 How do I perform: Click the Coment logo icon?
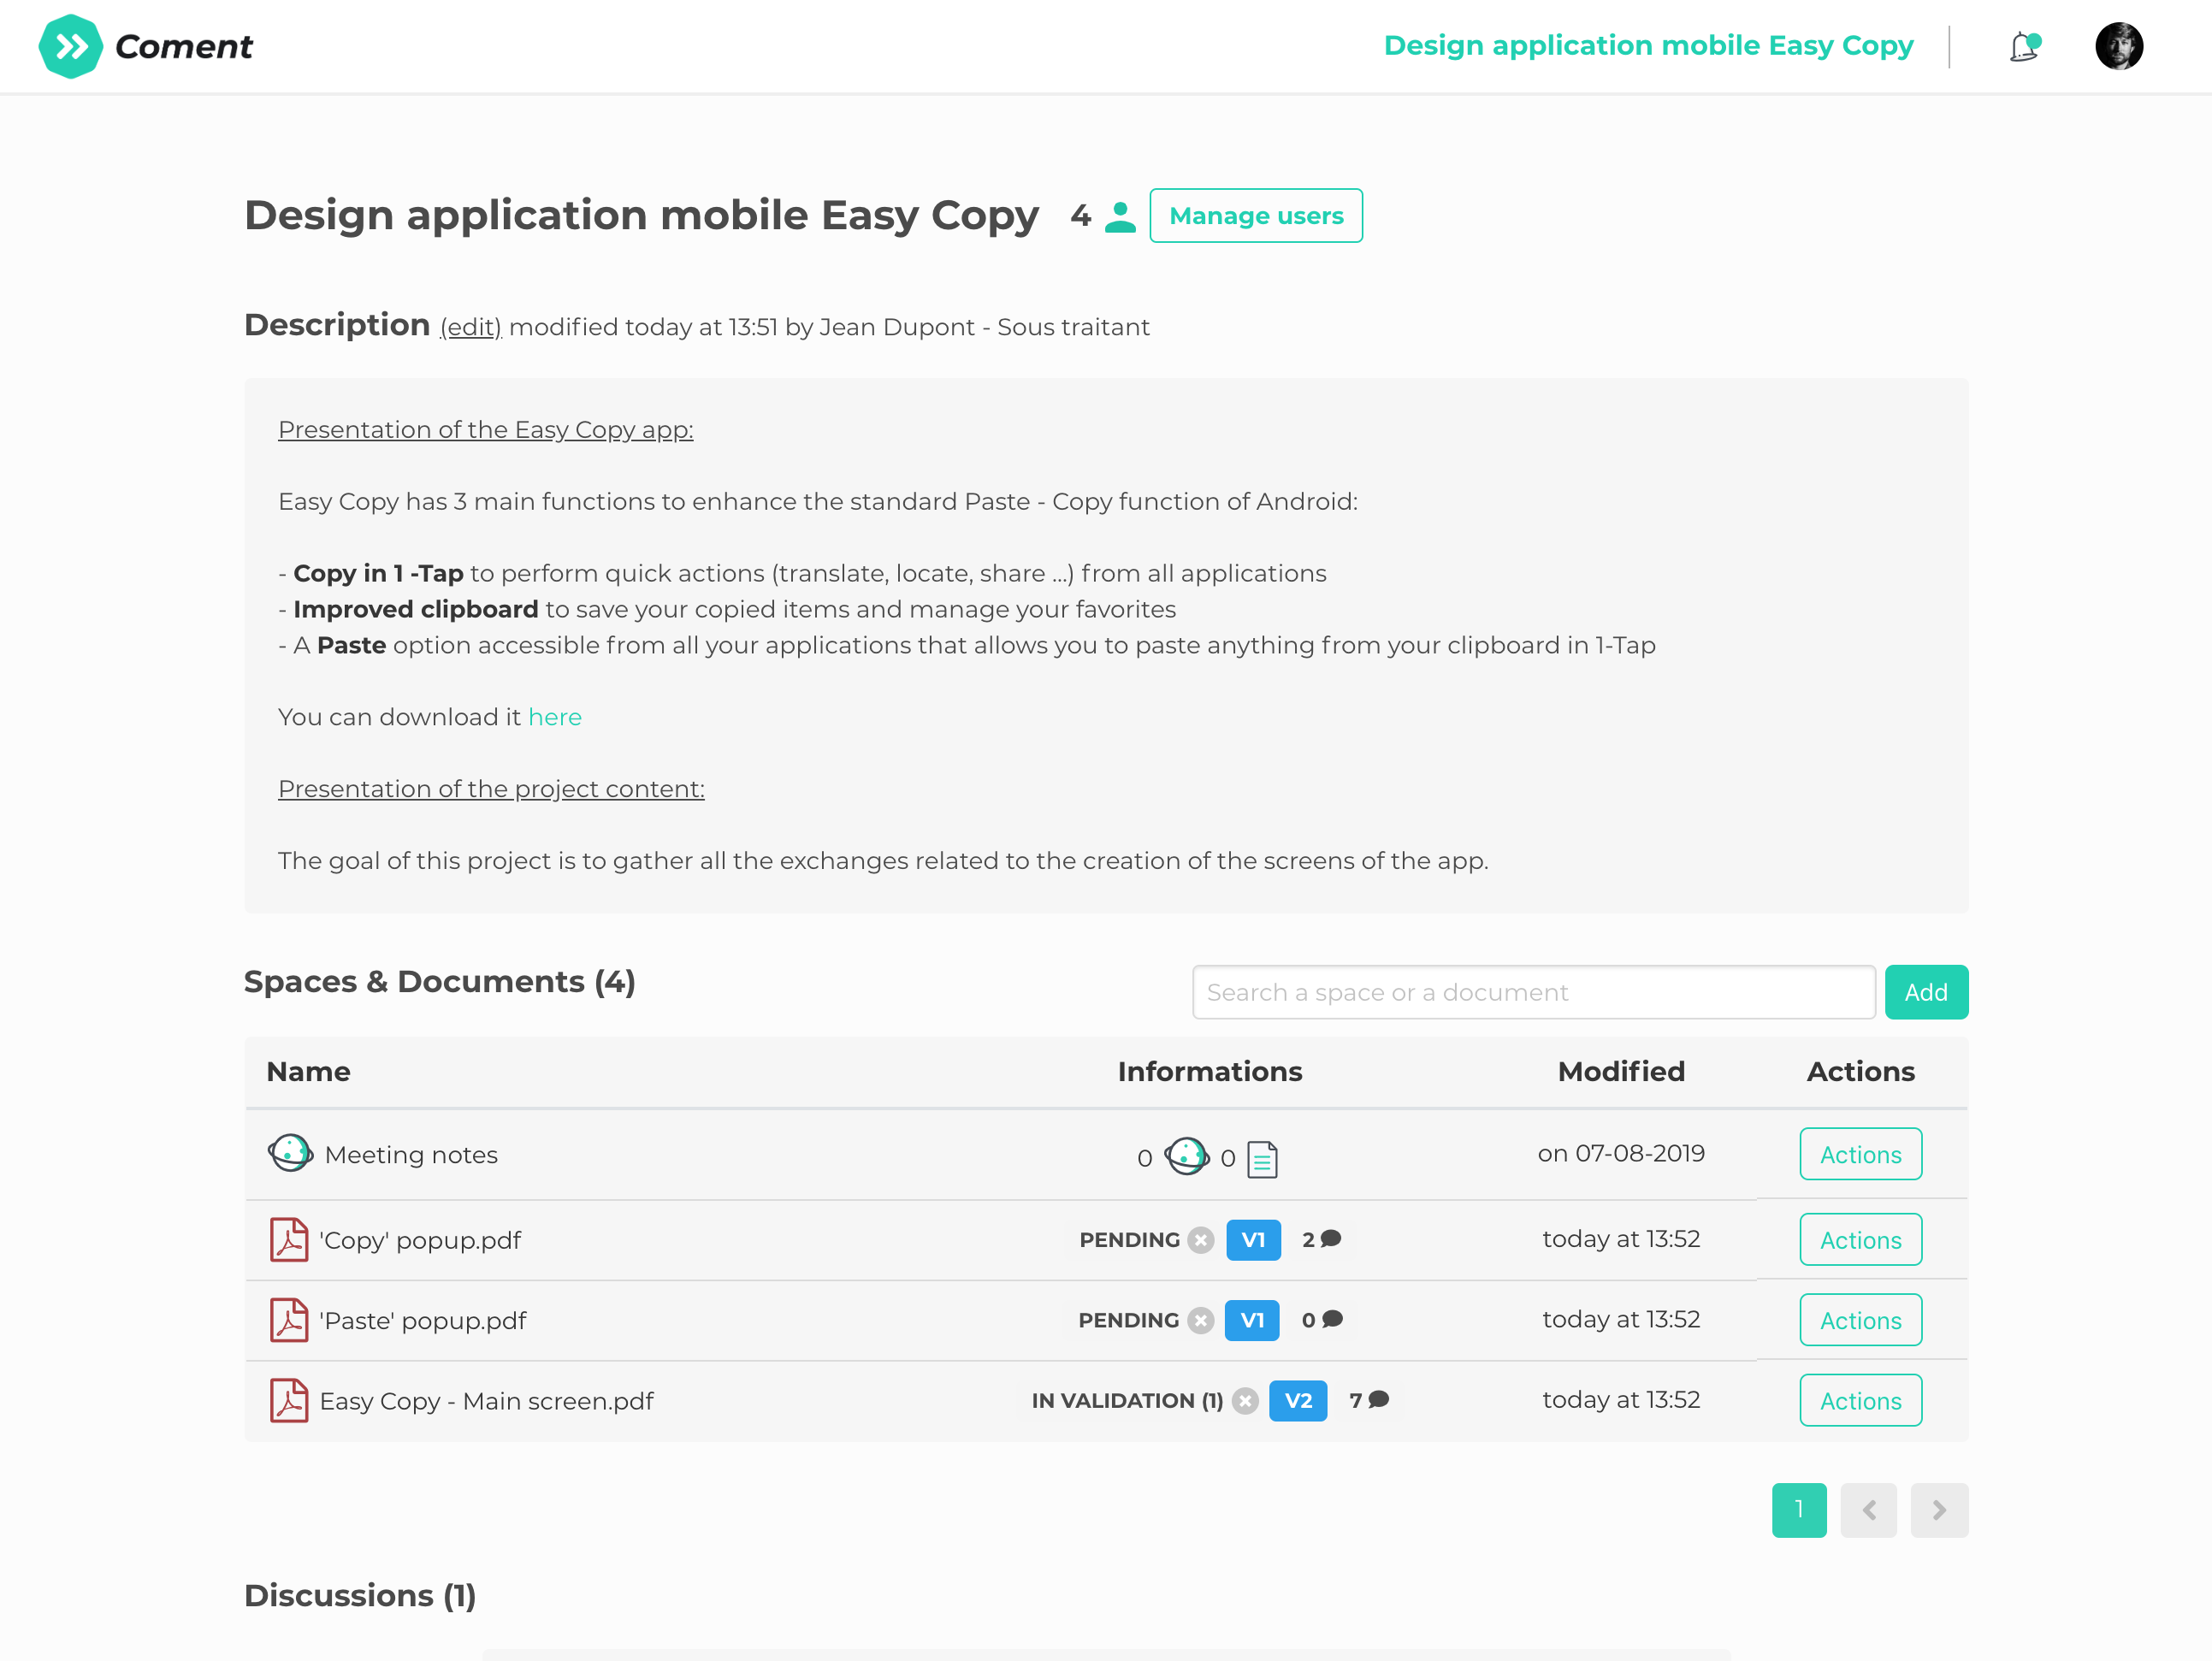click(x=70, y=46)
